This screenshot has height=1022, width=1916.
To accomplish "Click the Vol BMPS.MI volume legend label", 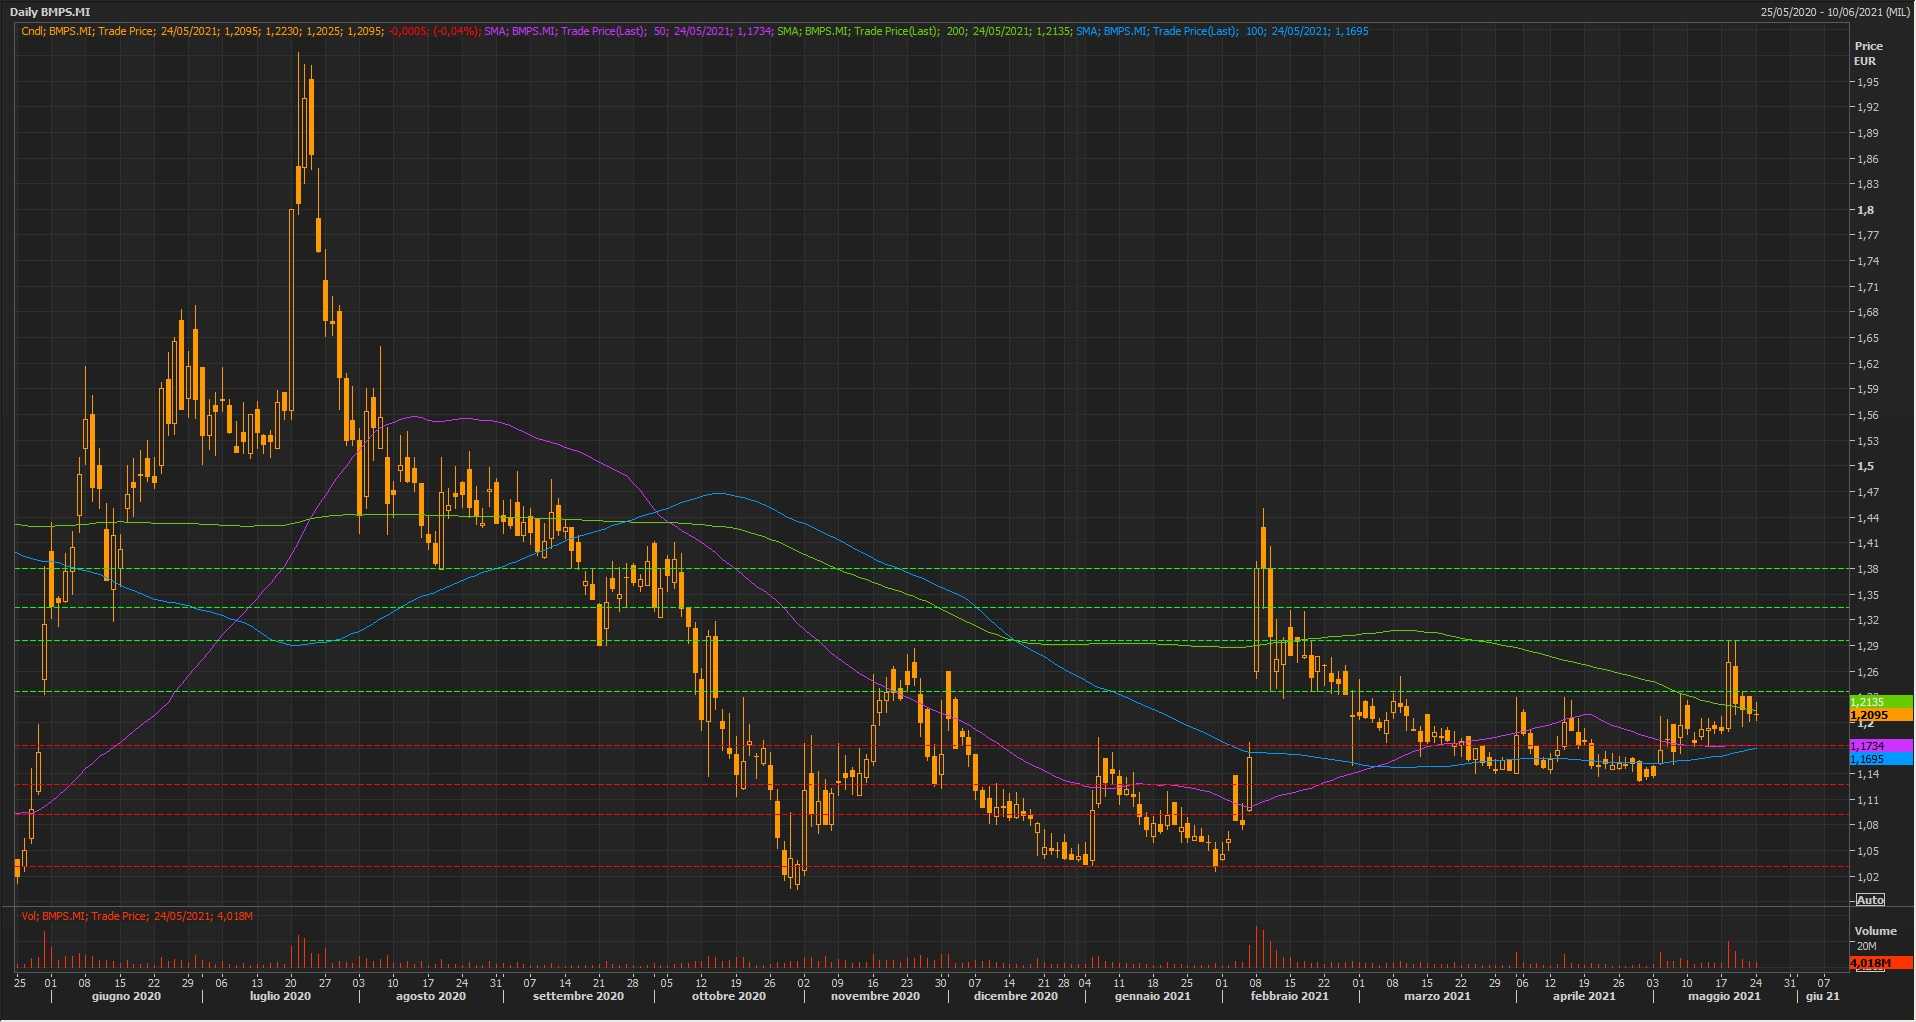I will click(x=137, y=916).
